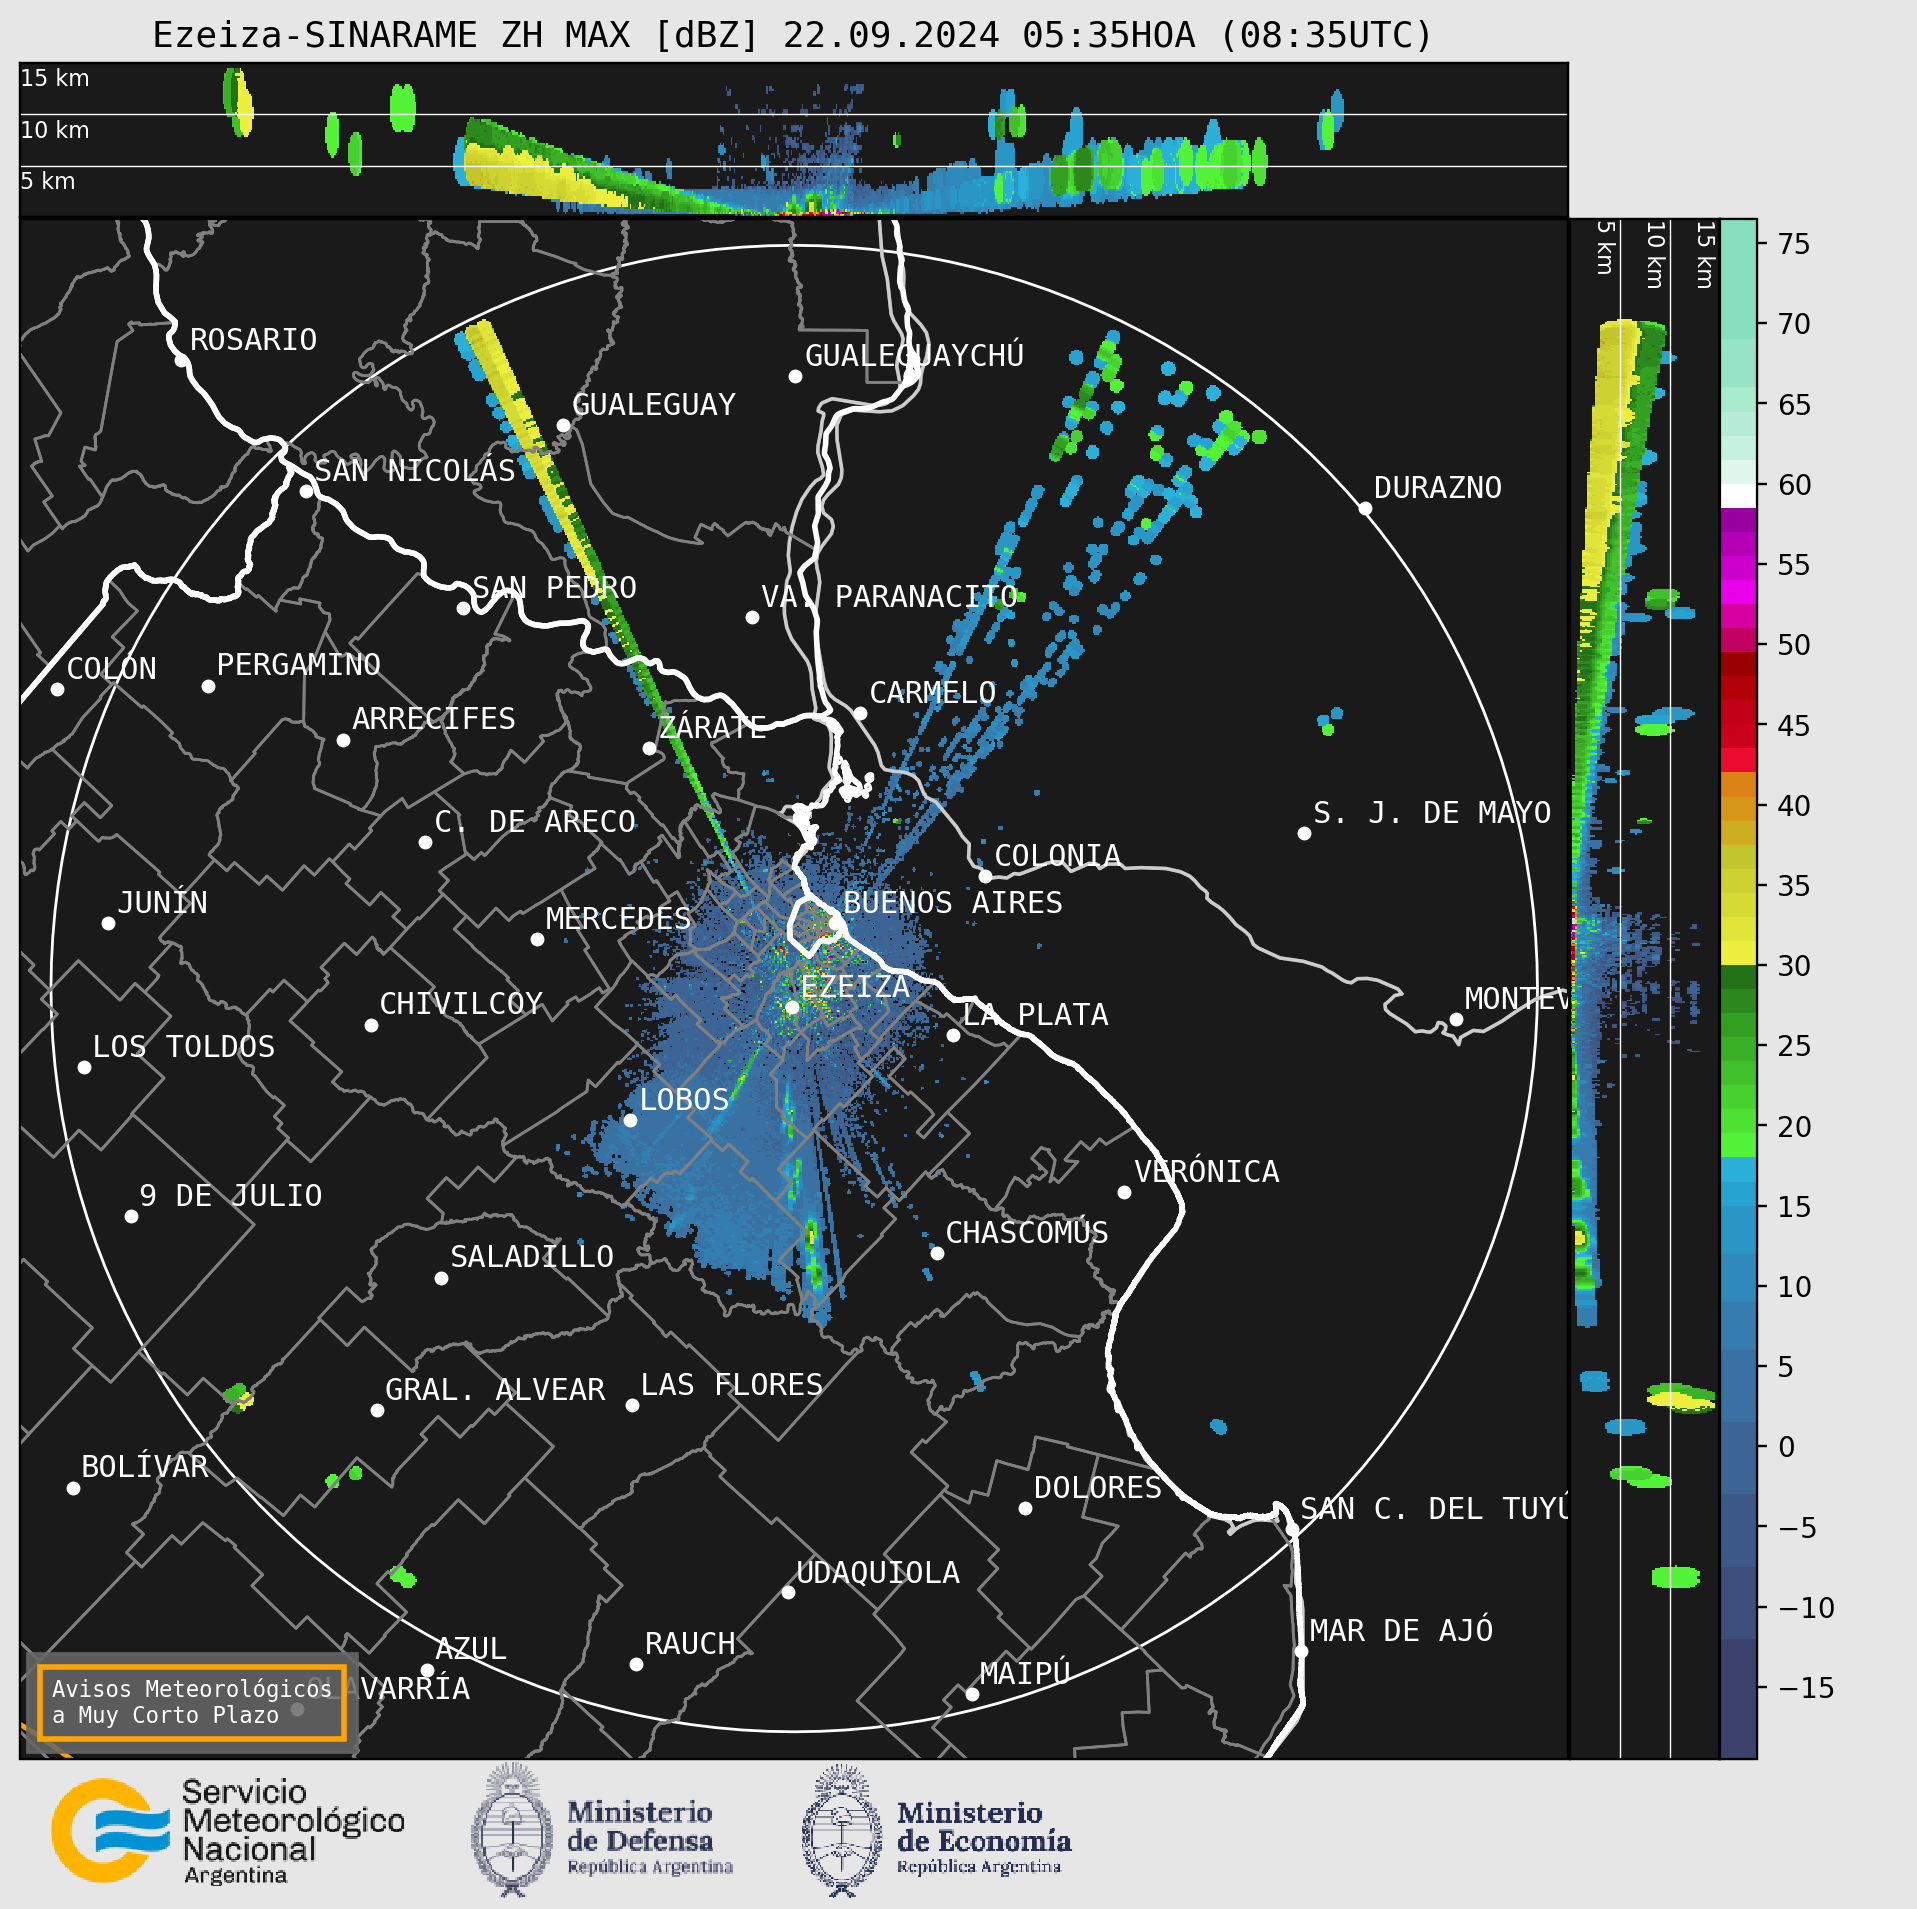Click the Avisos Meteorológicos a Muy Corto Plazo box

(x=191, y=1702)
